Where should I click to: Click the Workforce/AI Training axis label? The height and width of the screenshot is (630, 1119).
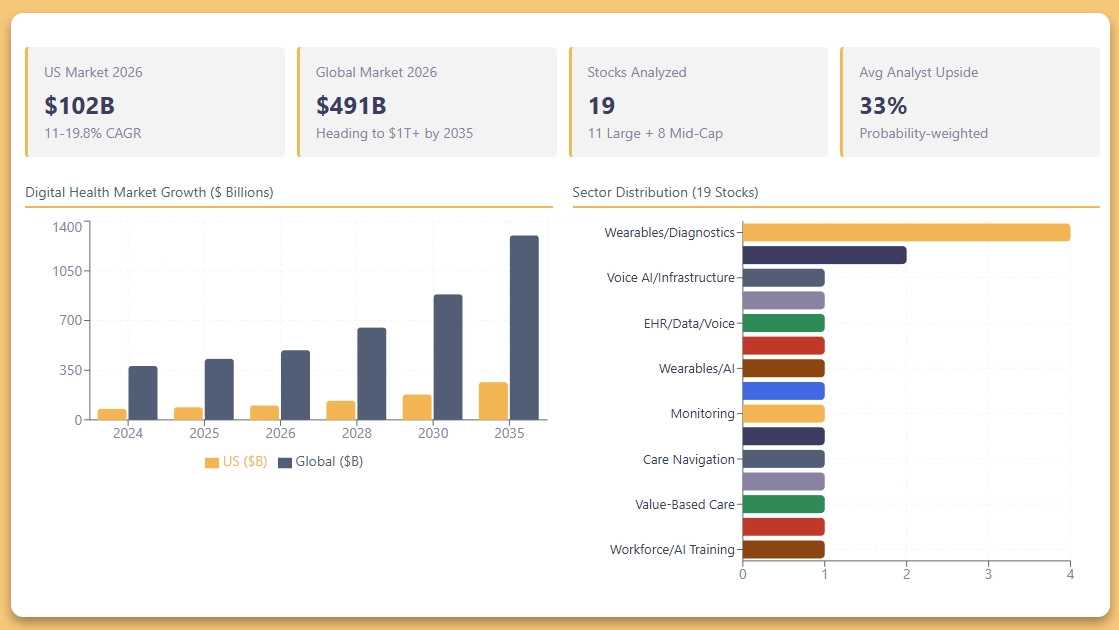672,549
